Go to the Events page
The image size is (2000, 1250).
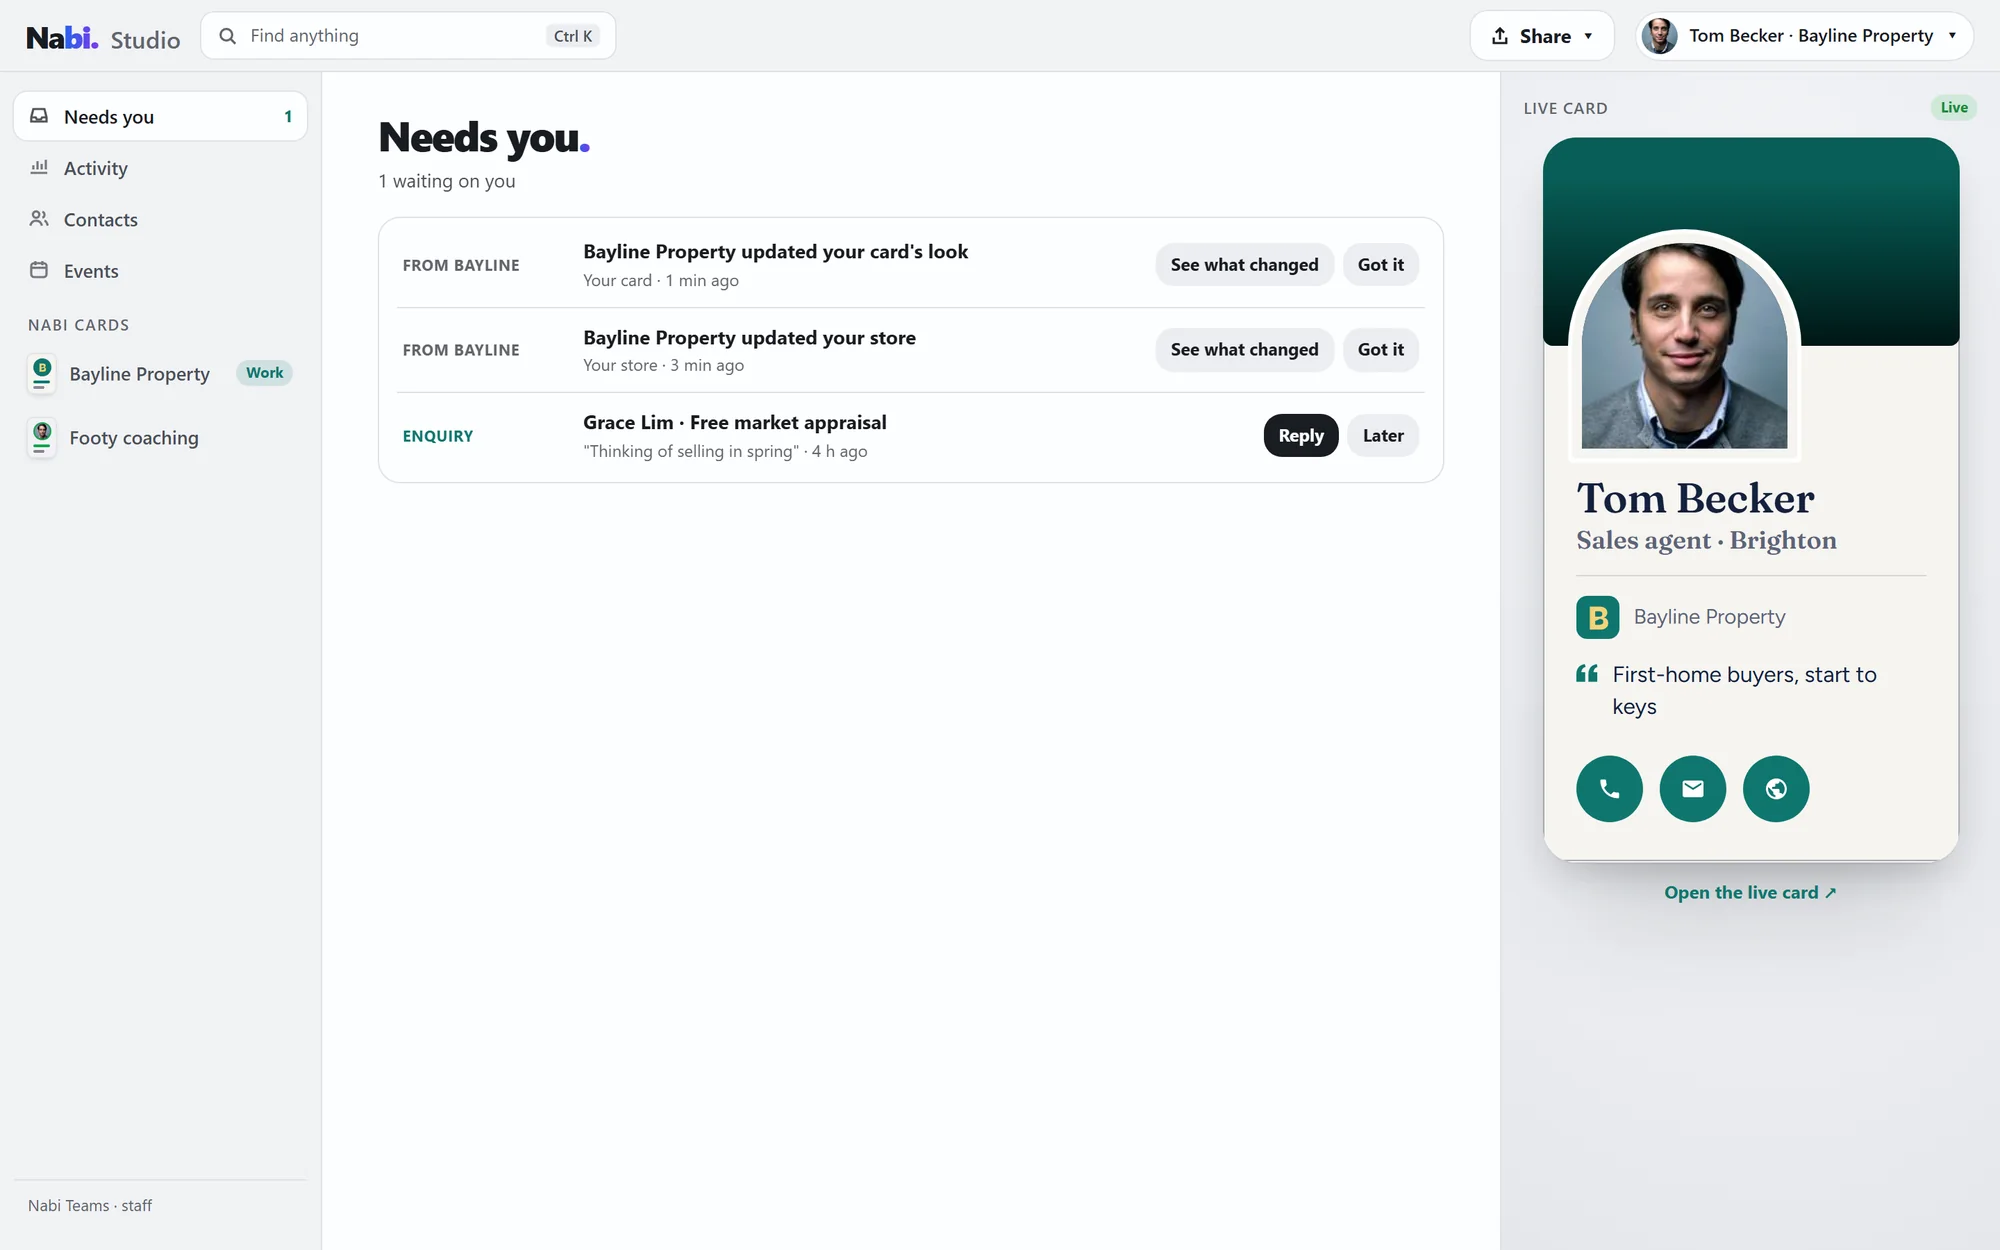pyautogui.click(x=160, y=271)
